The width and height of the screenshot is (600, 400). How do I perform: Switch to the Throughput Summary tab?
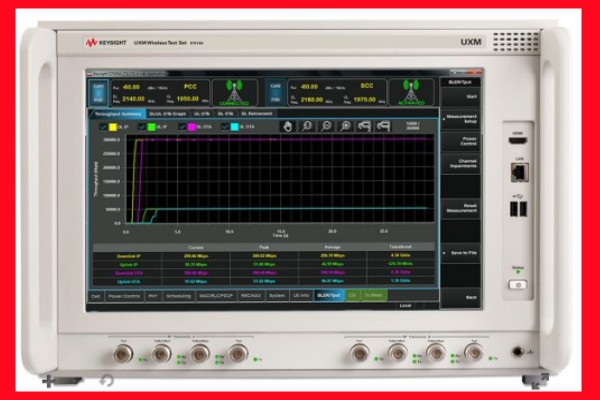pyautogui.click(x=118, y=115)
